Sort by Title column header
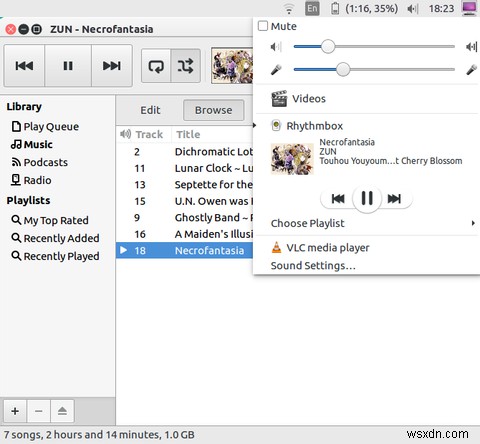The image size is (480, 444). pos(212,134)
